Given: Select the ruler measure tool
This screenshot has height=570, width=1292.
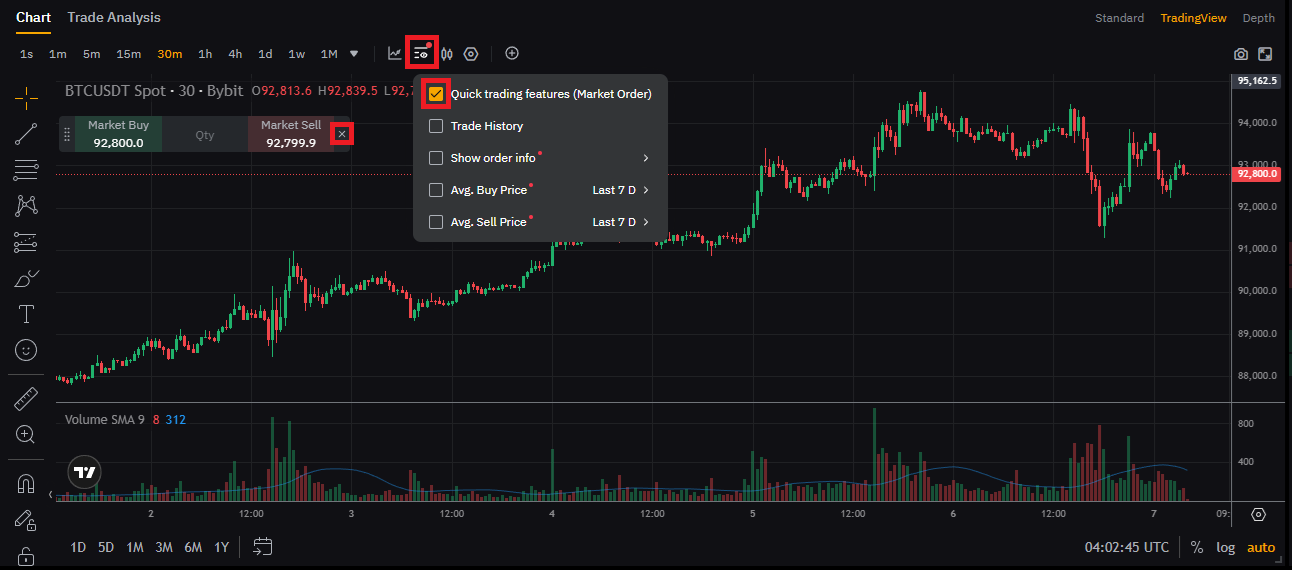Looking at the screenshot, I should pos(26,399).
